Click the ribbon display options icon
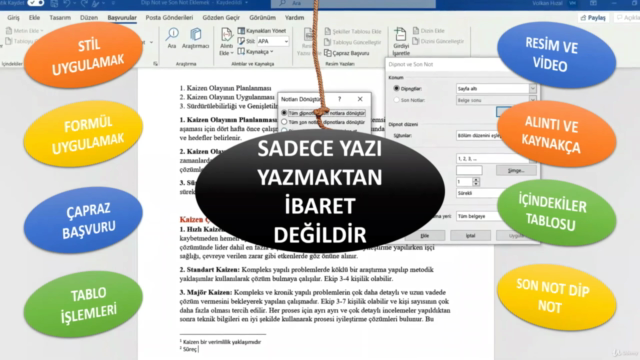This screenshot has height=360, width=640. pos(593,3)
